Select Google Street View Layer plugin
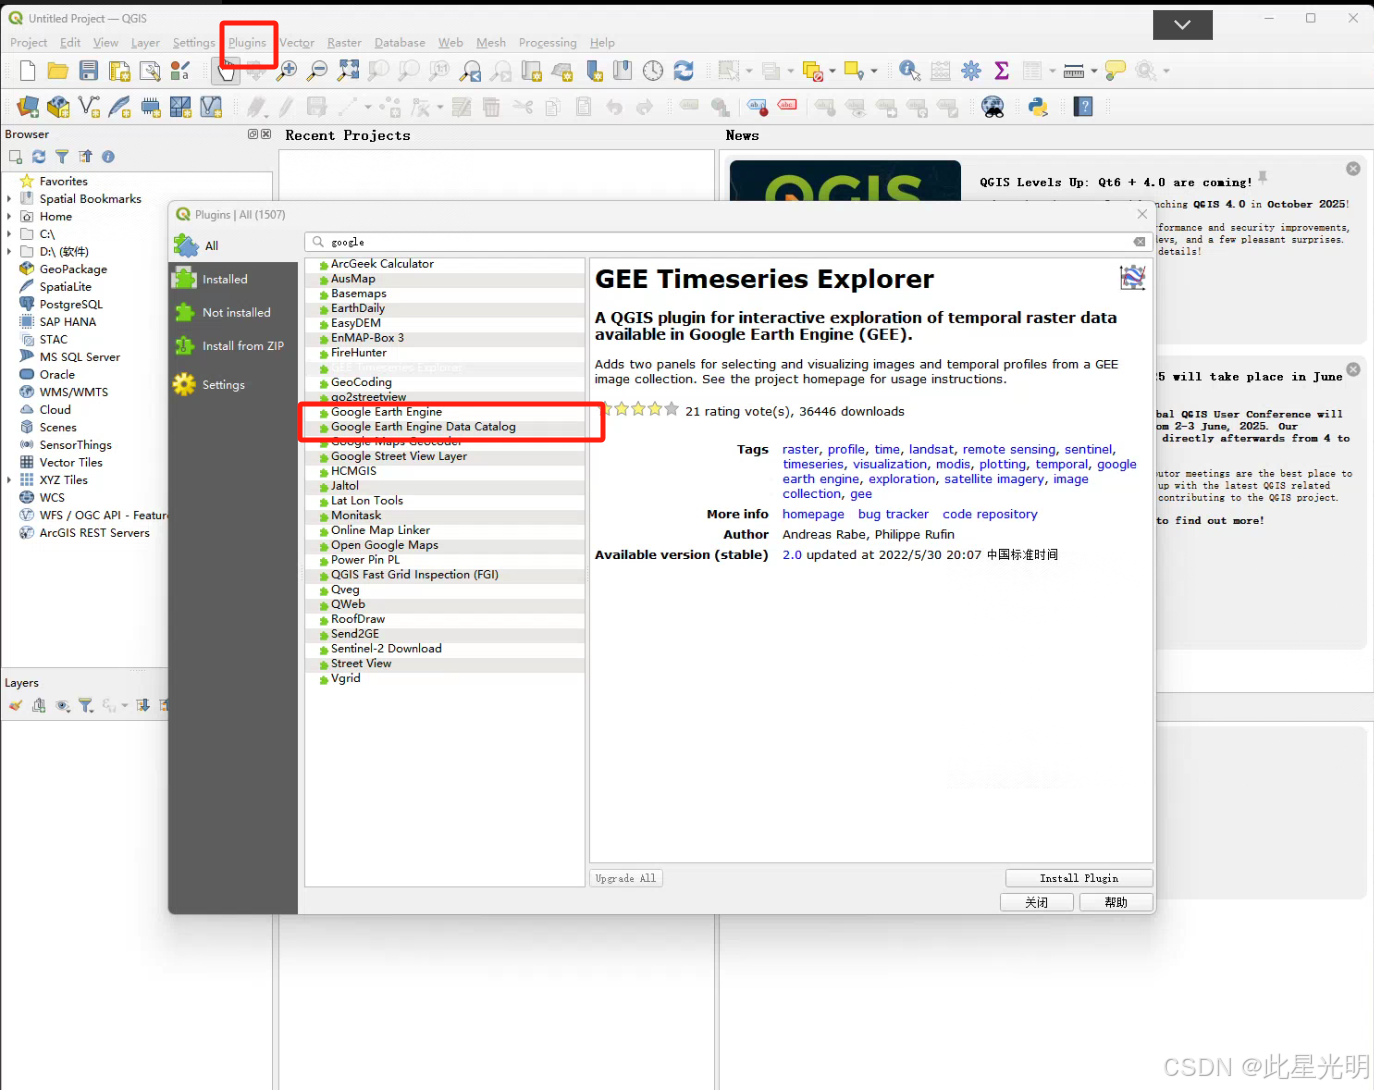This screenshot has width=1374, height=1090. click(445, 456)
